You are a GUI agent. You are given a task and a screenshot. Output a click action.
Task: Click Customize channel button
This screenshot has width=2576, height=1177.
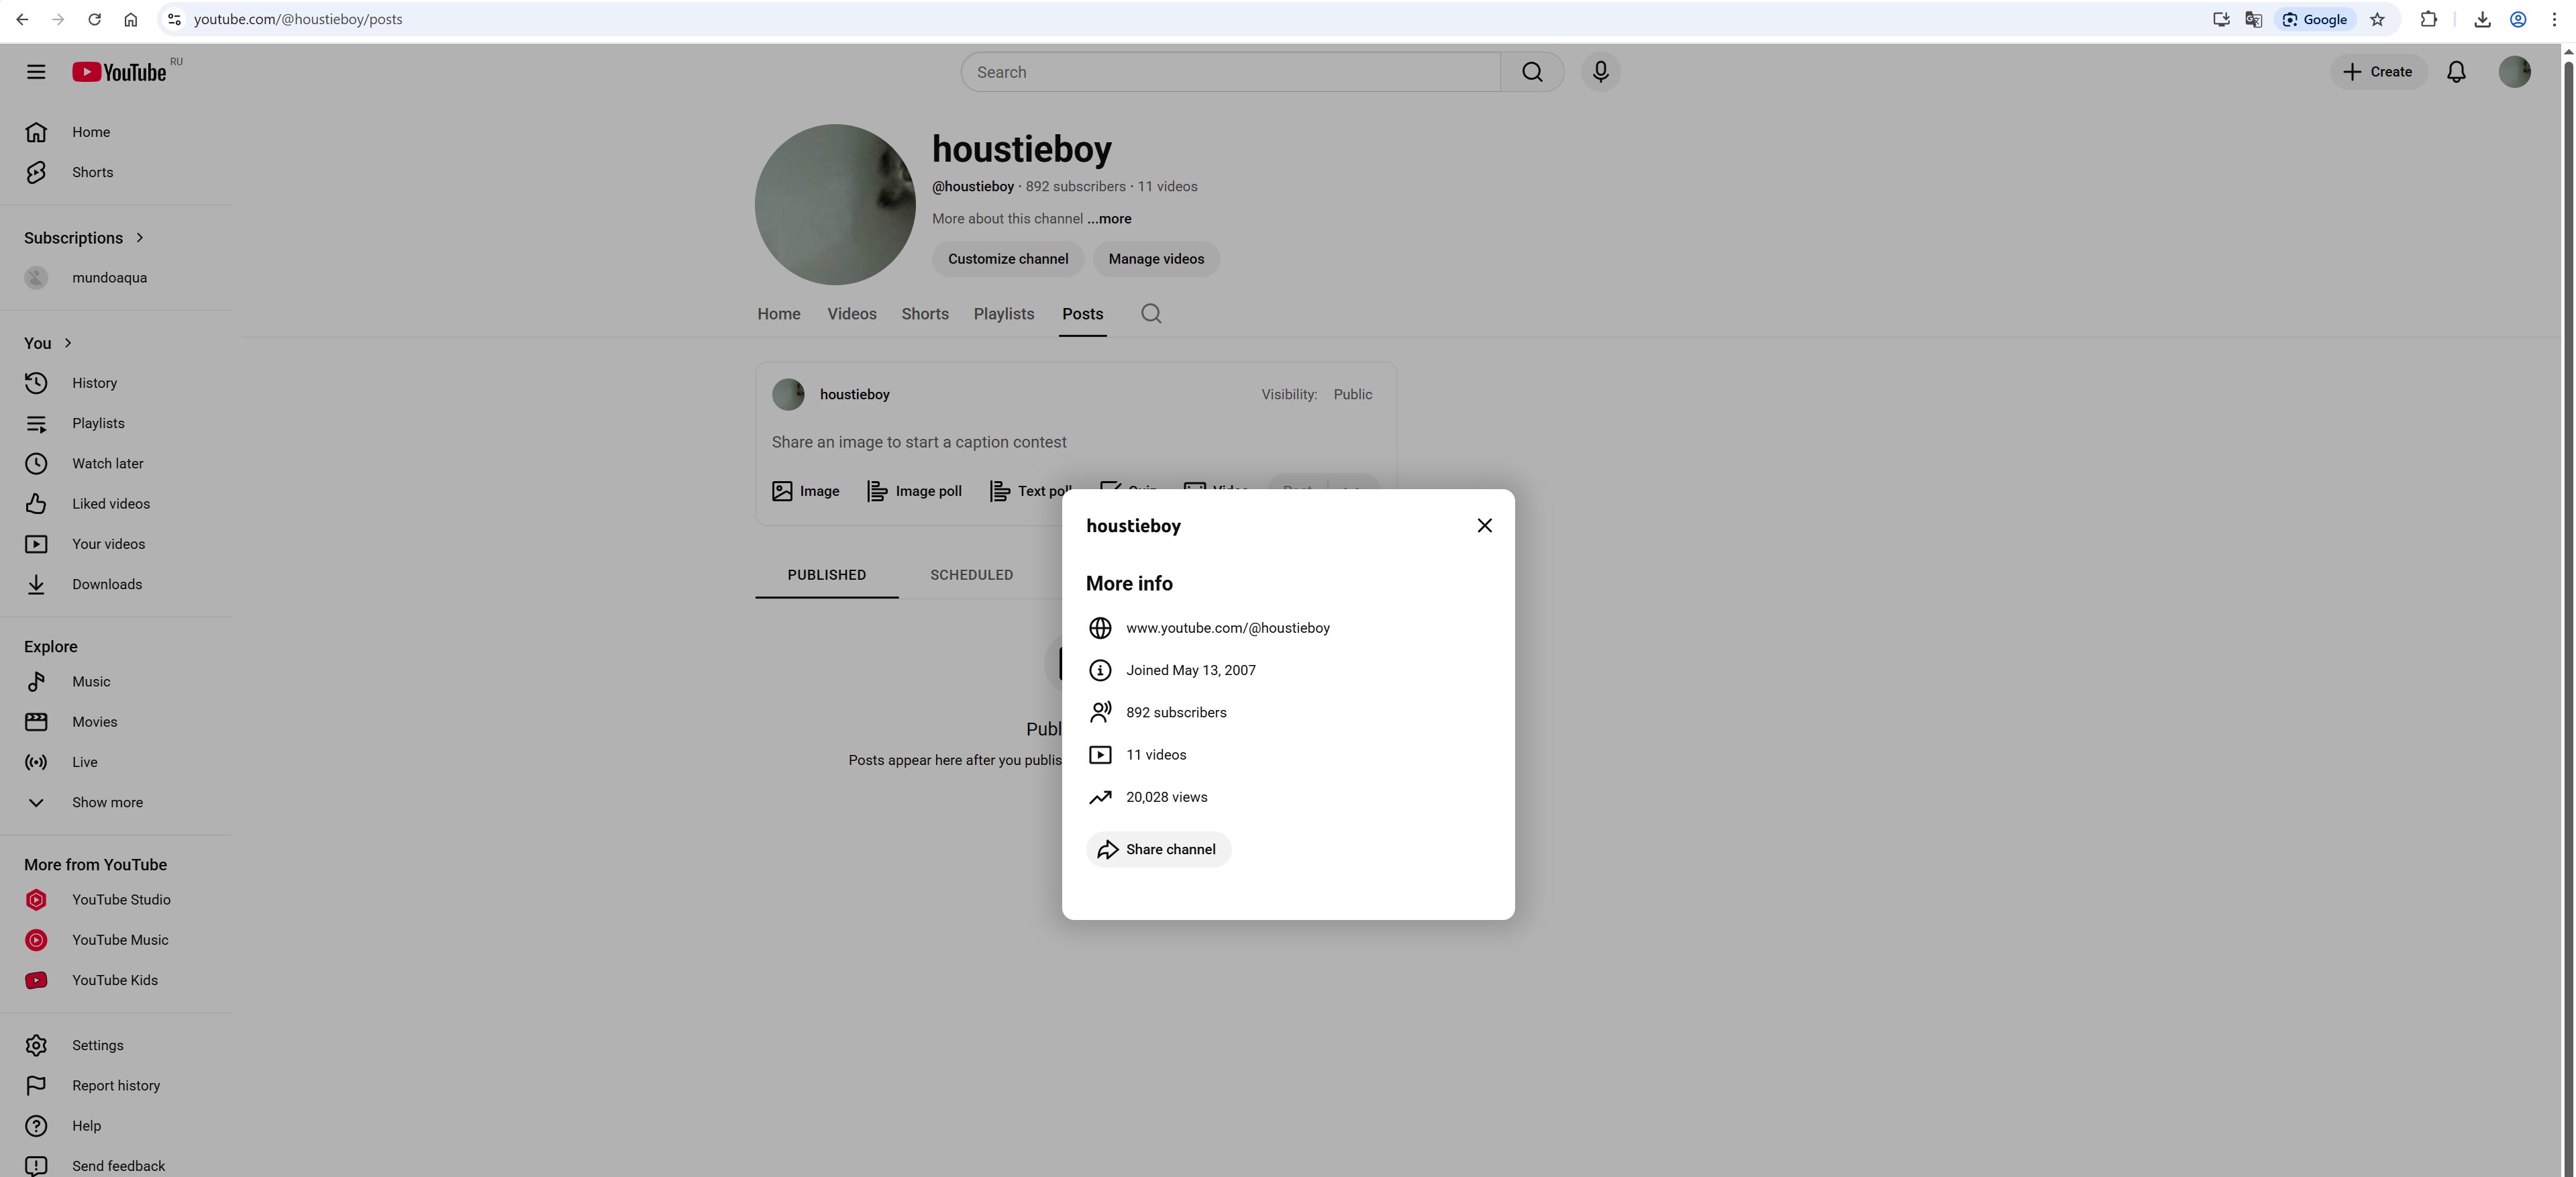coord(1008,259)
